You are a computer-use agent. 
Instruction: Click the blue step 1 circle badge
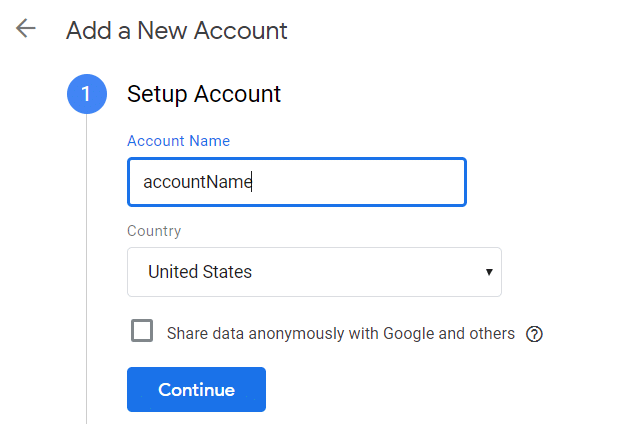[87, 95]
